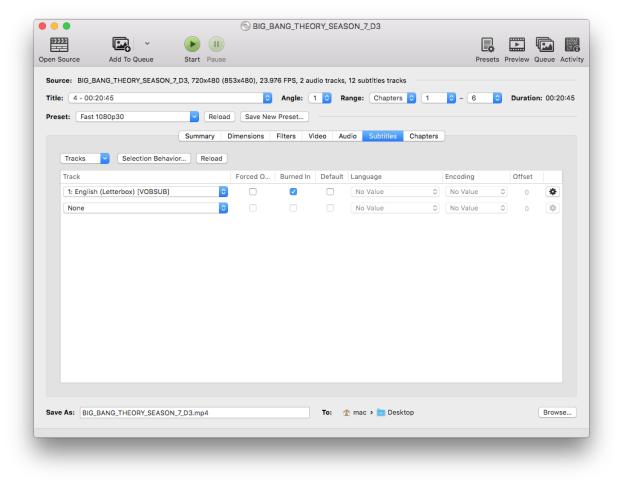
Task: Click the Browse button
Action: (x=558, y=412)
